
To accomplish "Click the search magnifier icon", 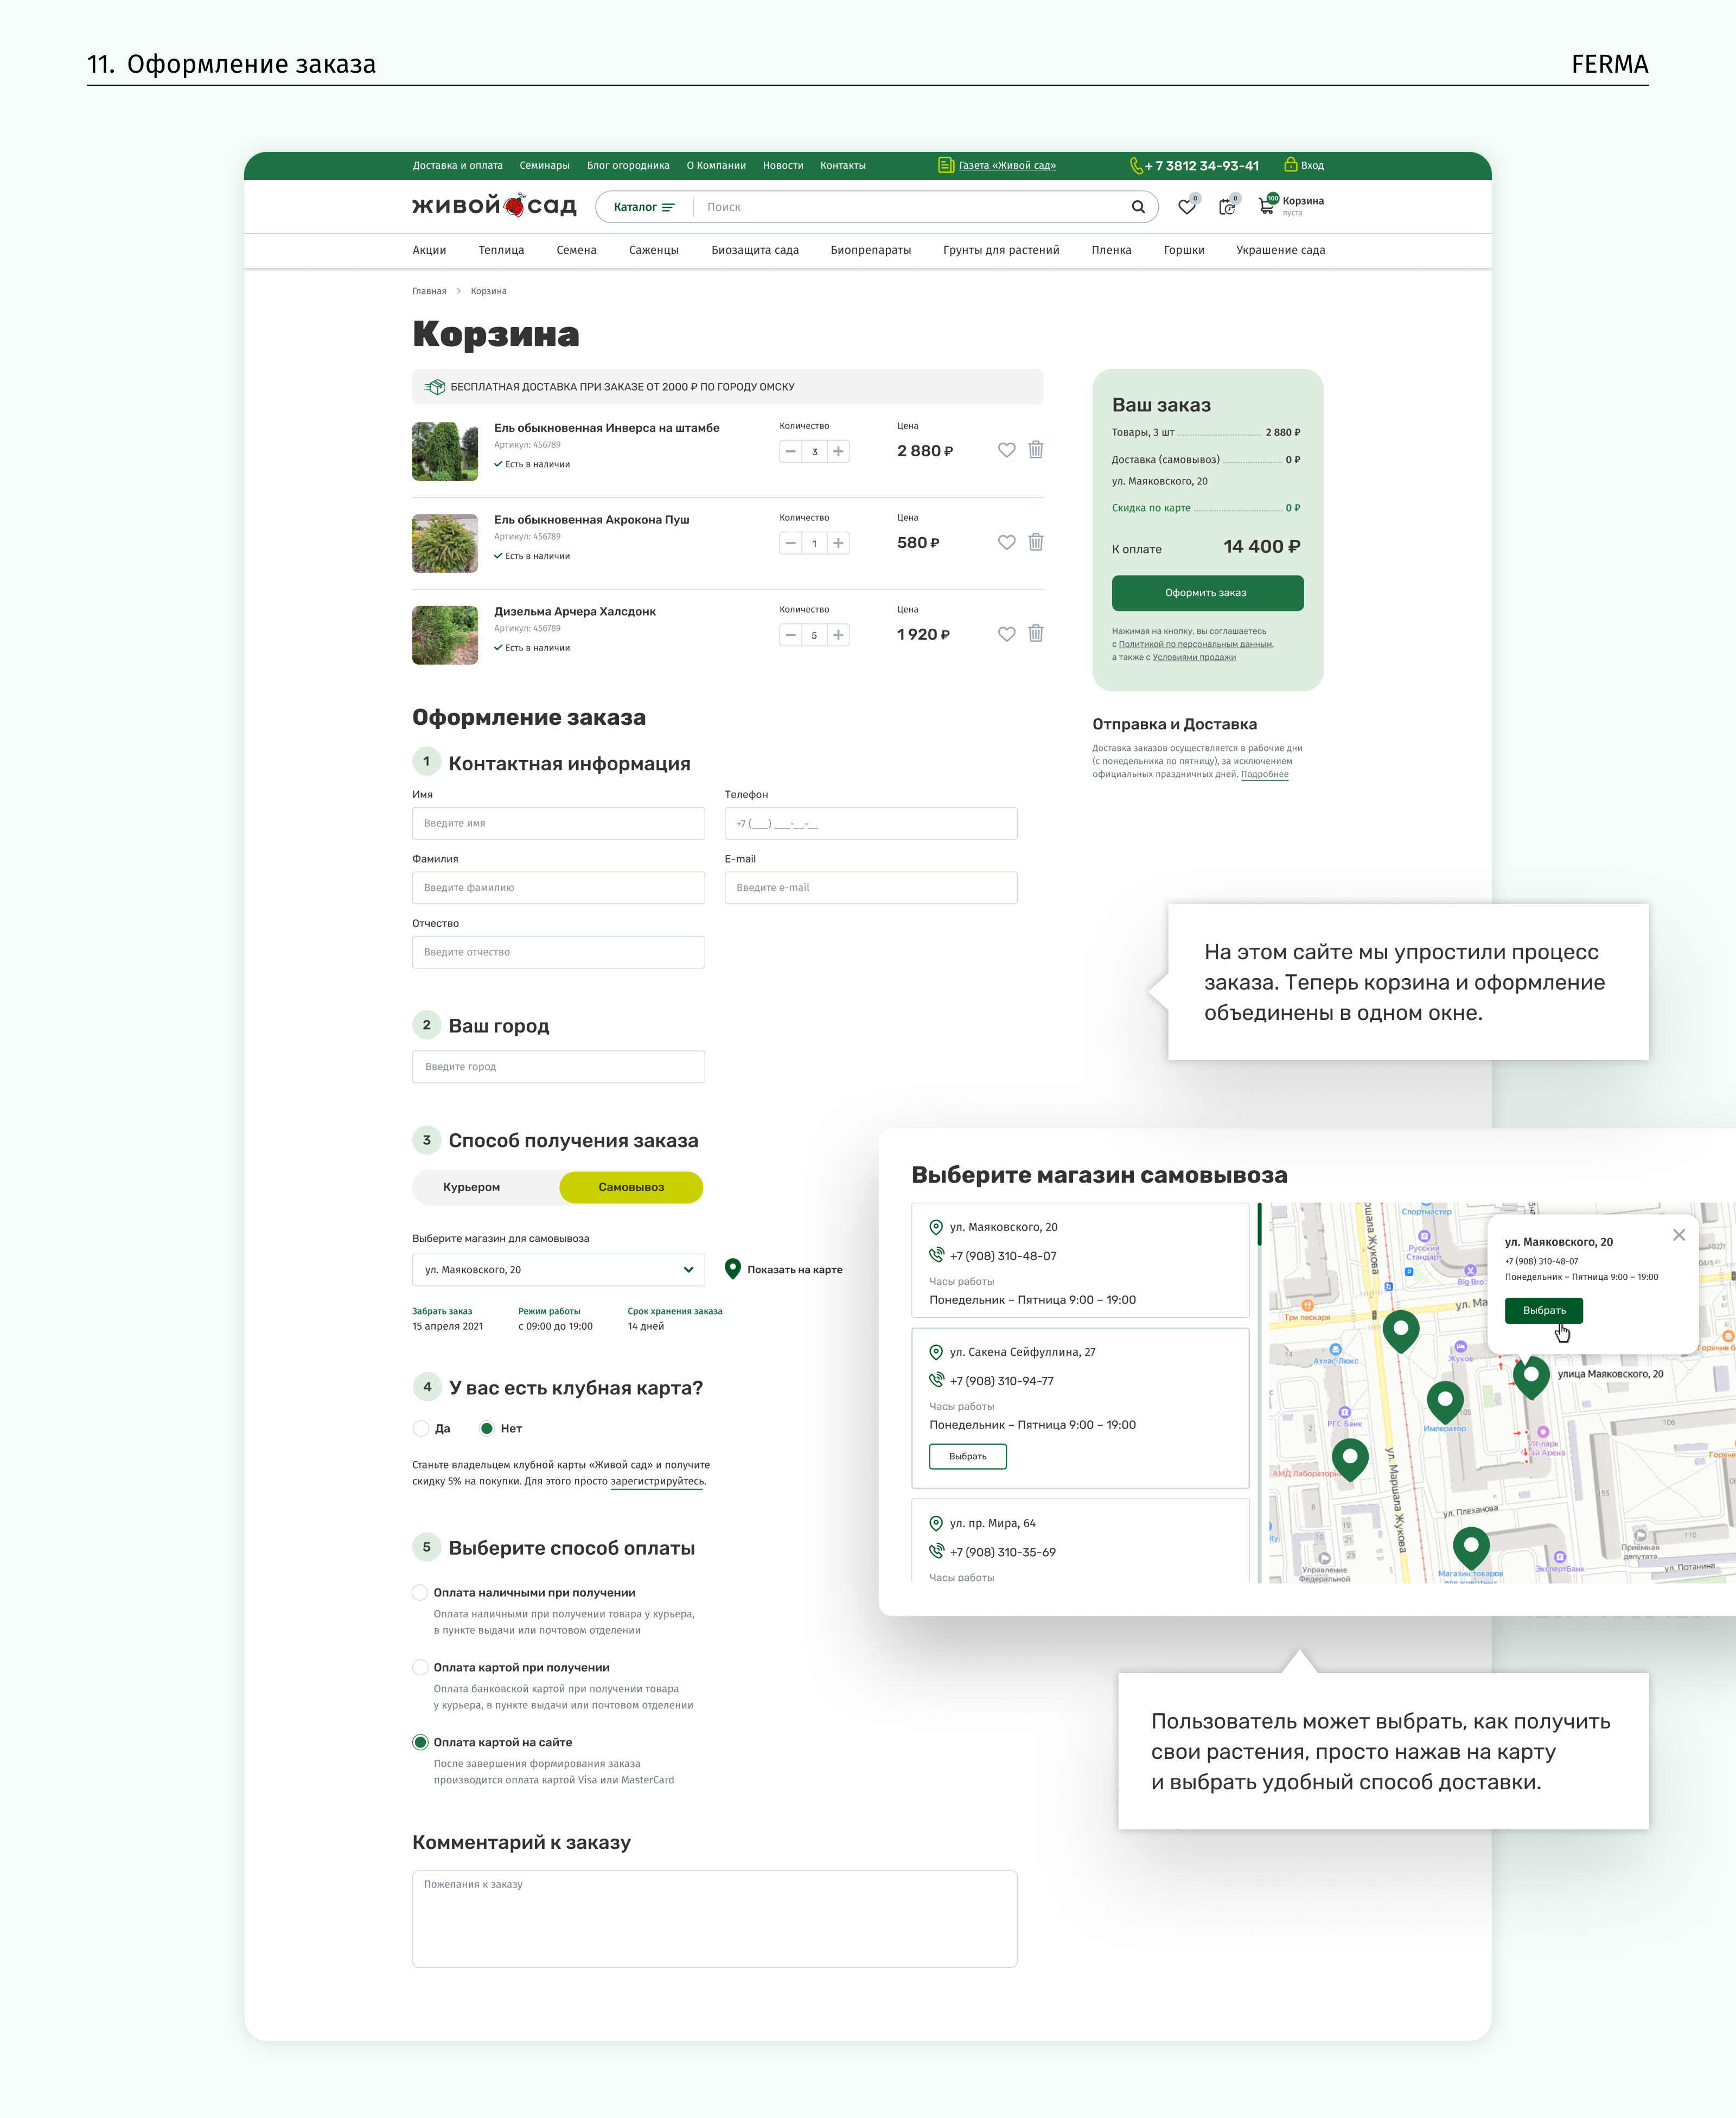I will pos(1138,207).
